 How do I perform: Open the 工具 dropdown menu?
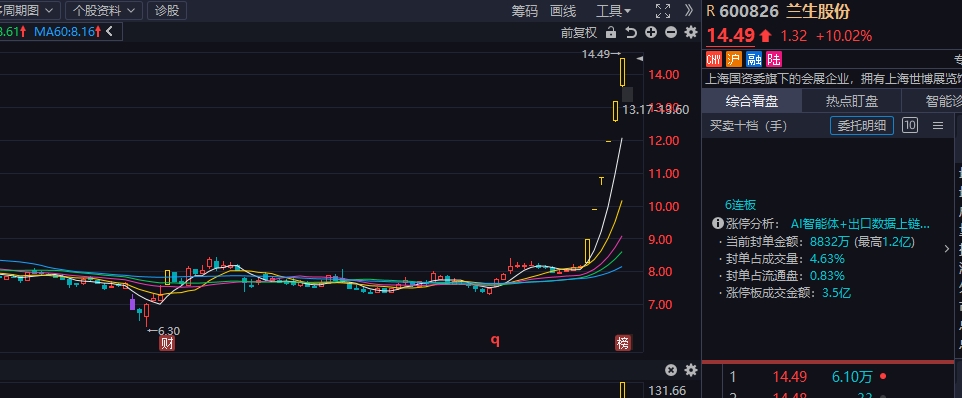pos(614,10)
